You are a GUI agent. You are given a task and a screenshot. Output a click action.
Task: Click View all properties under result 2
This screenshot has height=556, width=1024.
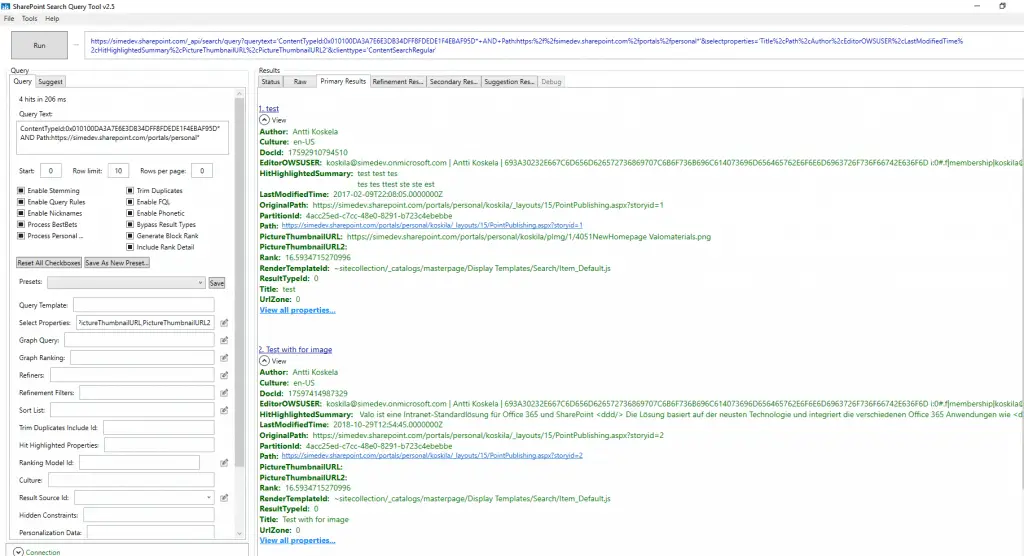tap(297, 540)
